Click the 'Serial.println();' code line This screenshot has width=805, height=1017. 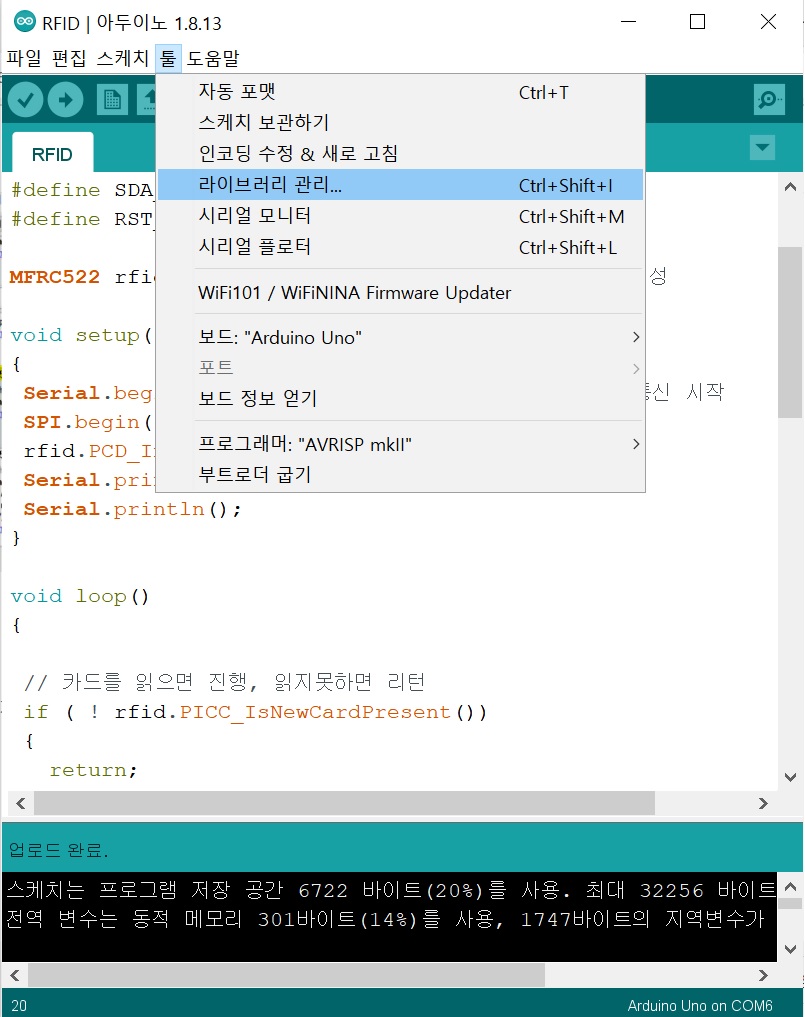pos(132,509)
